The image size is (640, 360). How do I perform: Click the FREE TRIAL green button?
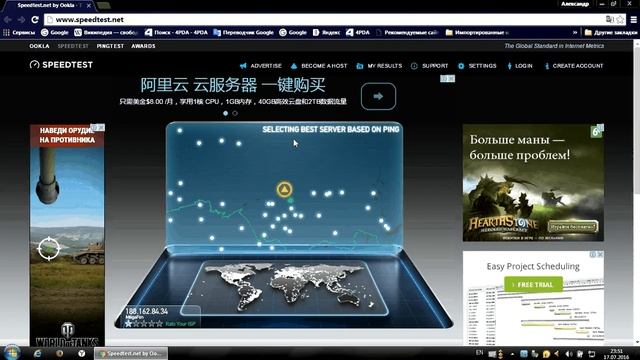pyautogui.click(x=533, y=284)
